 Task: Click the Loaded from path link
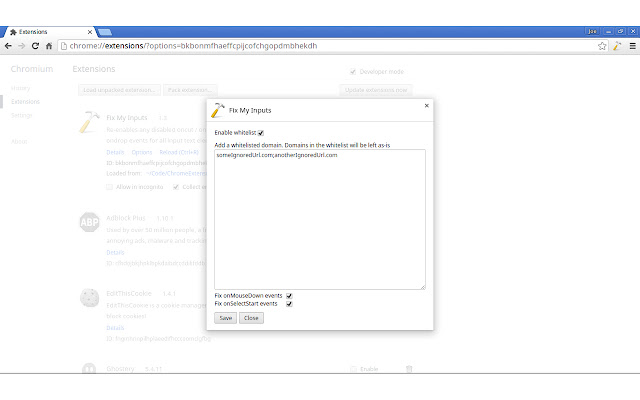point(176,173)
